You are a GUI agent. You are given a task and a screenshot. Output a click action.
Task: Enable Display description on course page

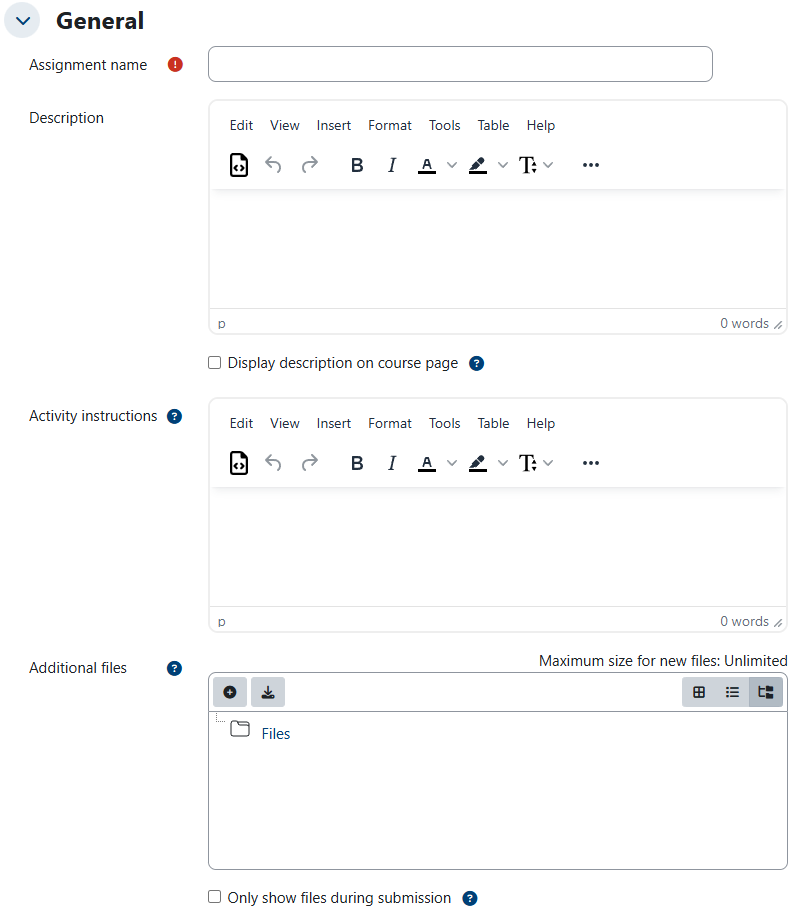pyautogui.click(x=215, y=363)
